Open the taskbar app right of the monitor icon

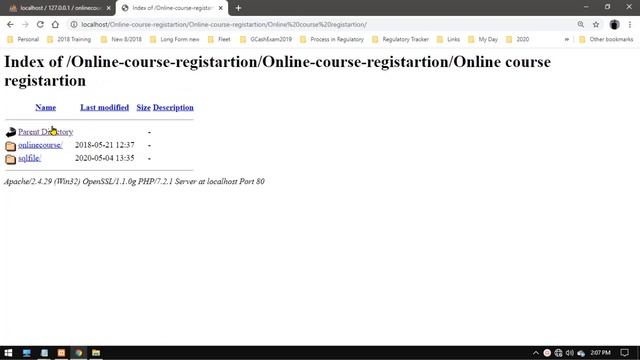[x=44, y=353]
